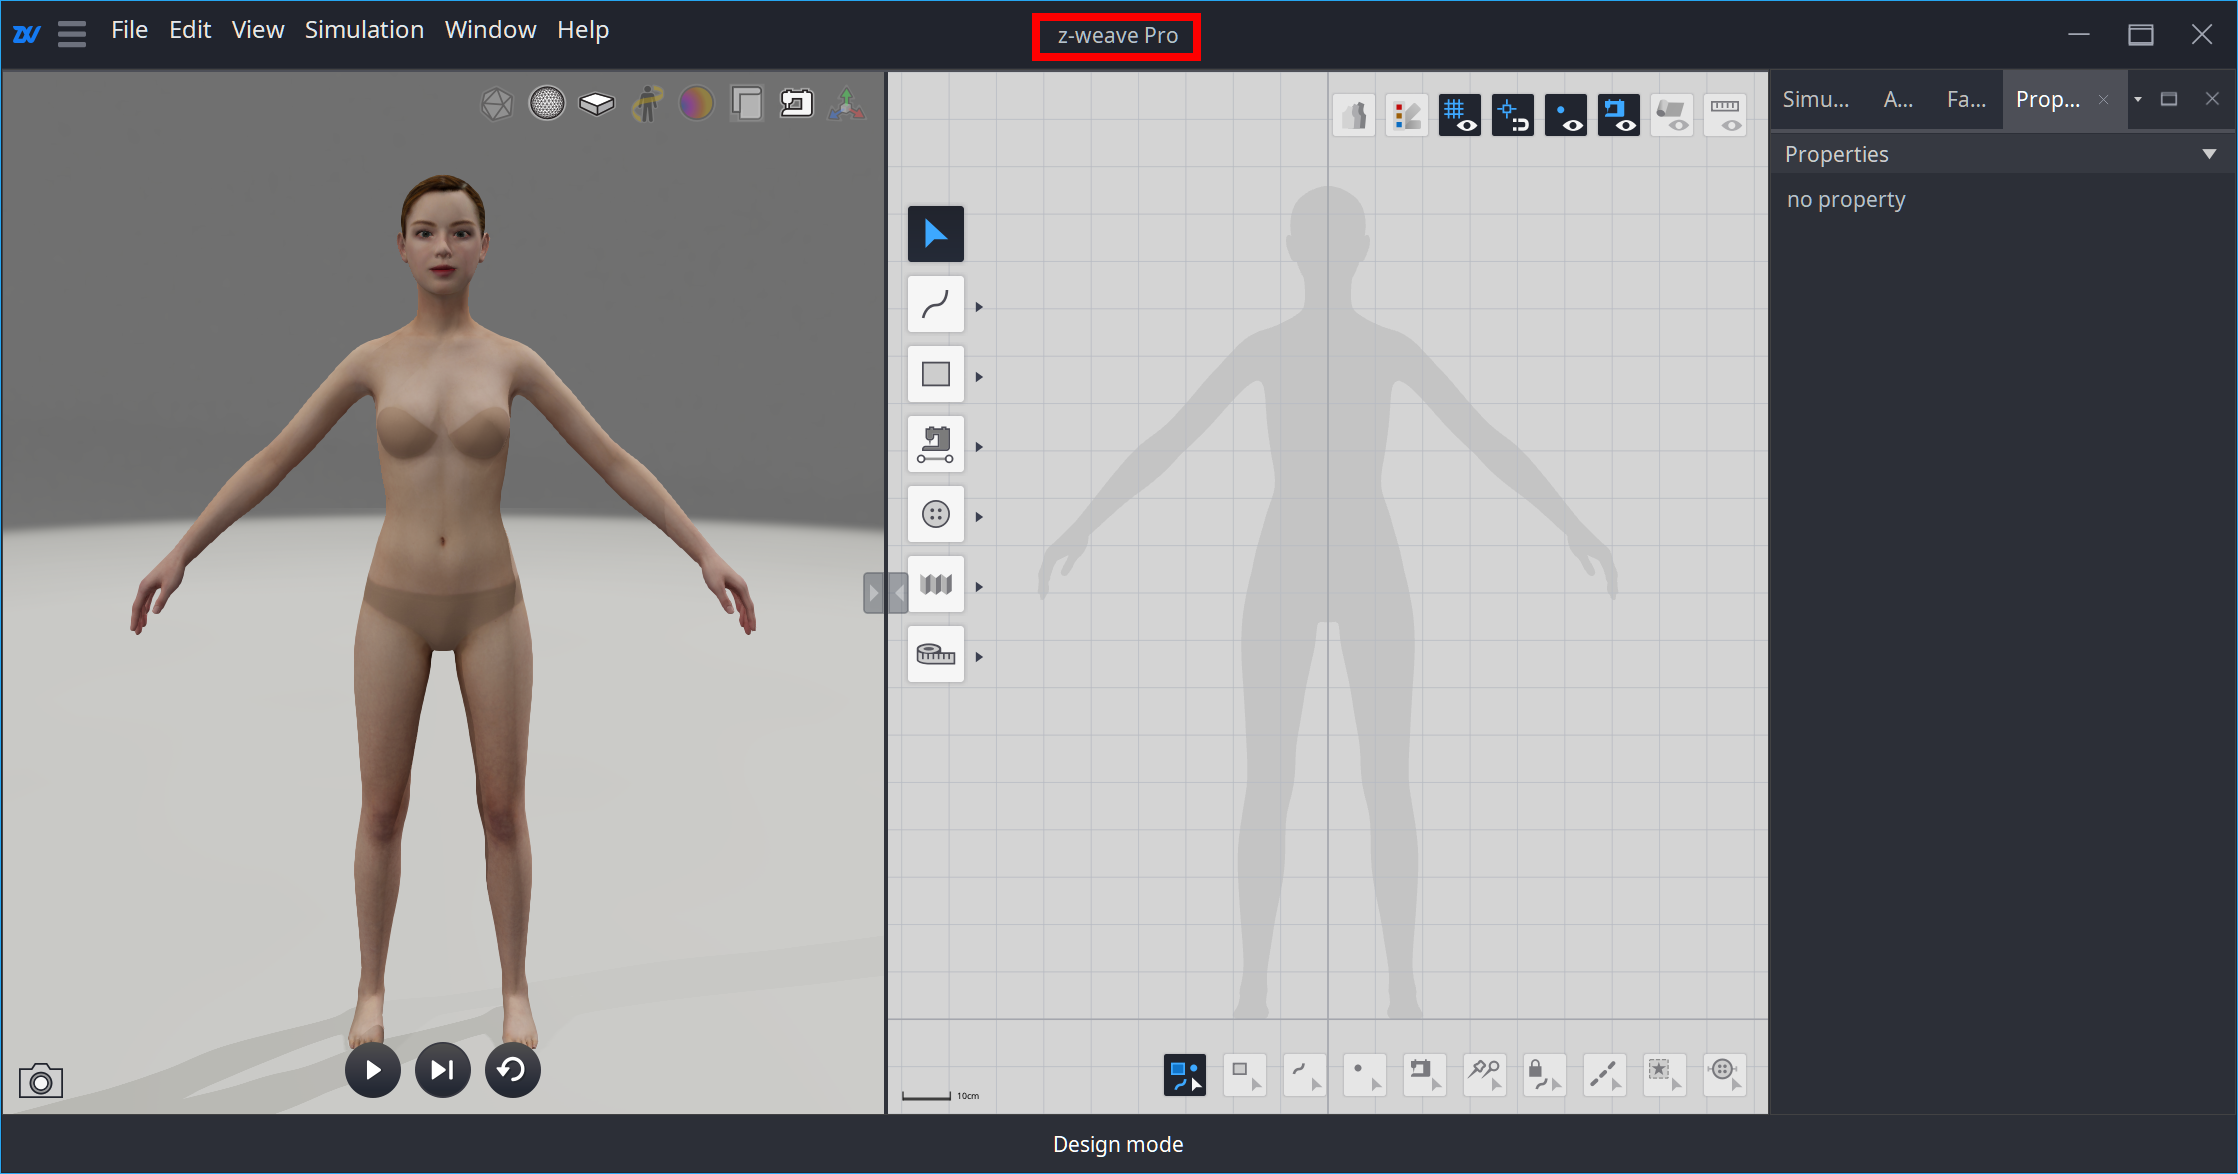The image size is (2238, 1174).
Task: Reset the simulation
Action: (x=513, y=1070)
